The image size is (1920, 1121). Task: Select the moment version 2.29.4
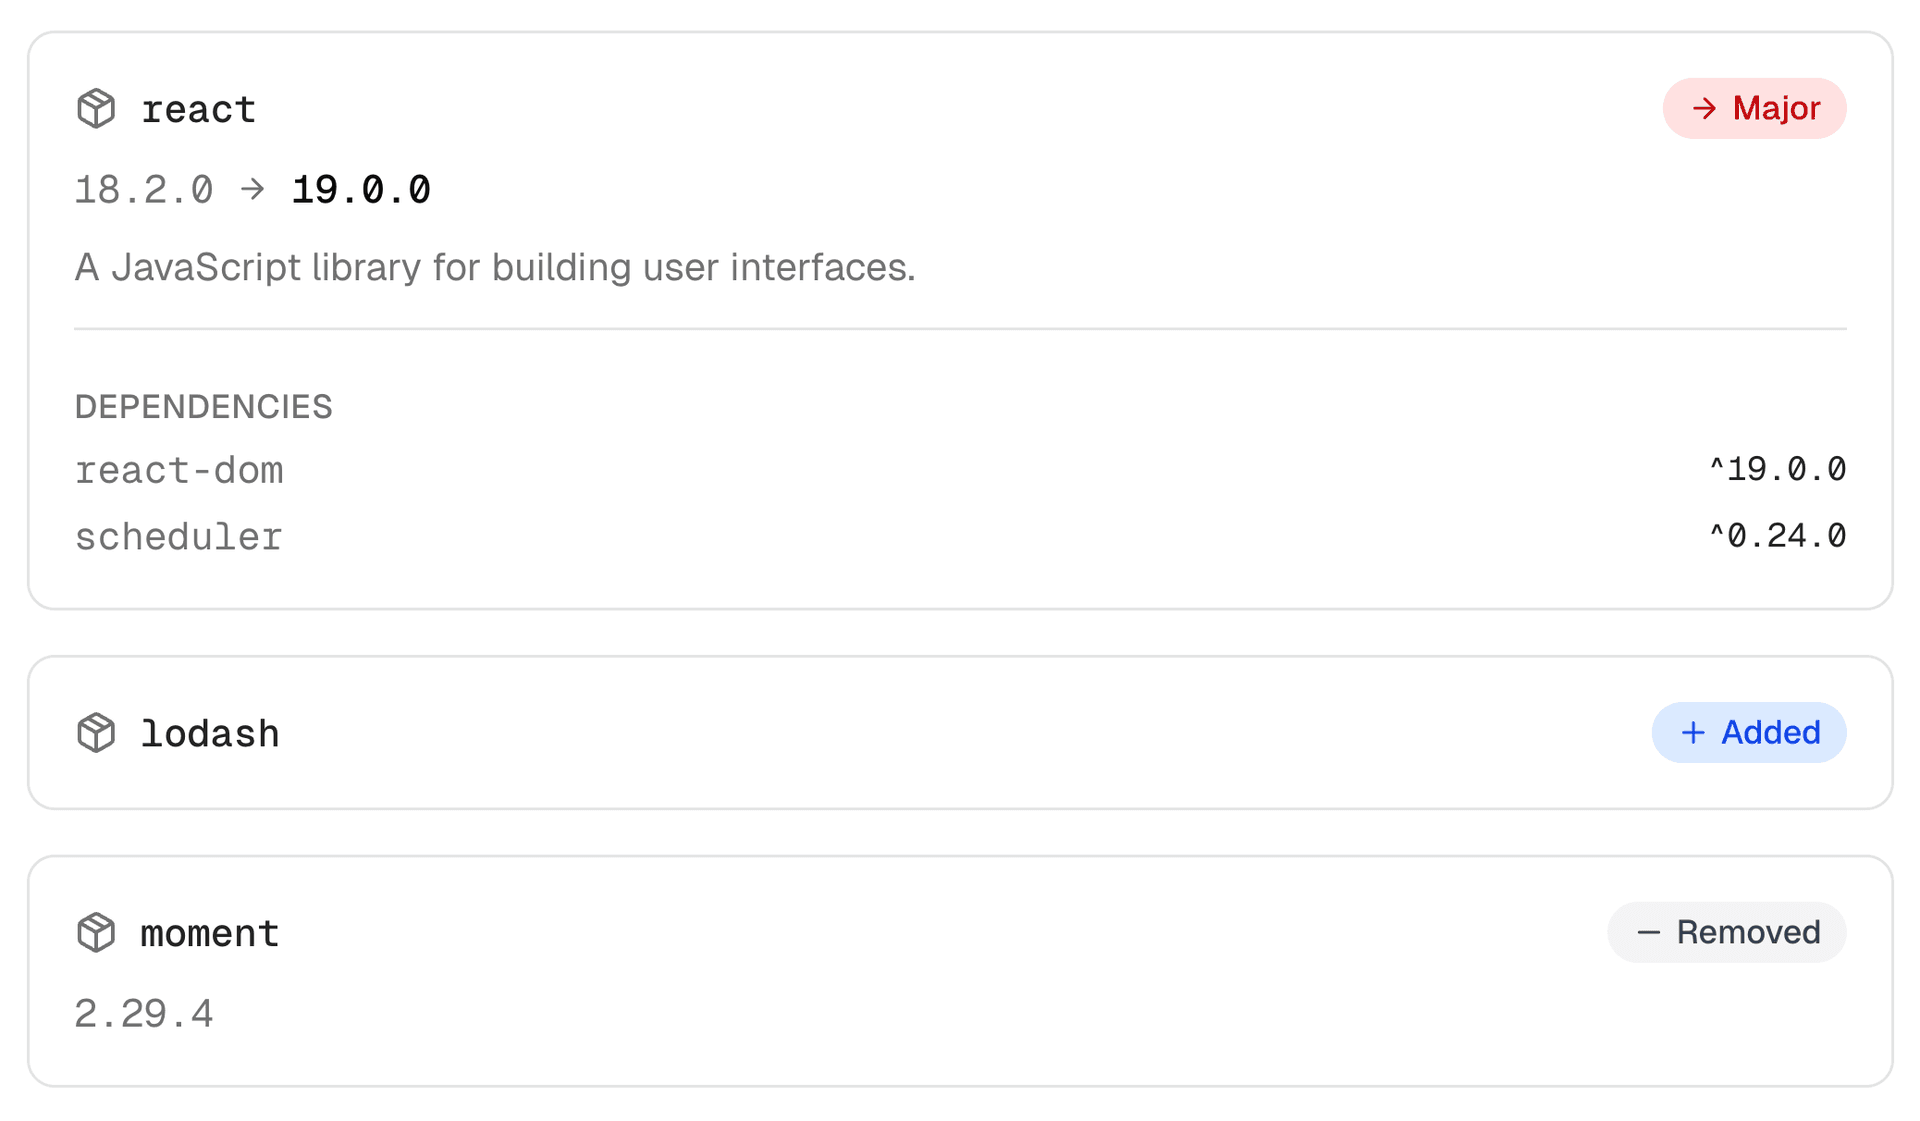coord(144,1014)
